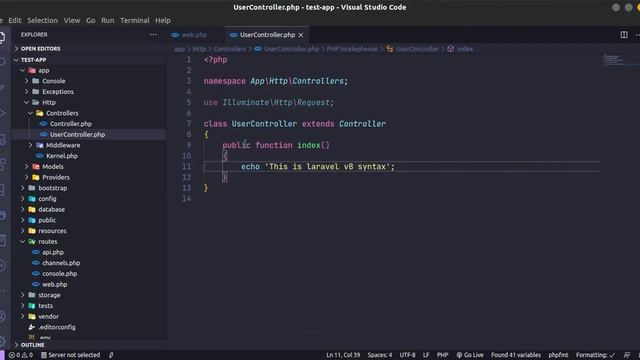Image resolution: width=640 pixels, height=360 pixels.
Task: Toggle the 'Formatting: ✓' status item
Action: point(596,355)
